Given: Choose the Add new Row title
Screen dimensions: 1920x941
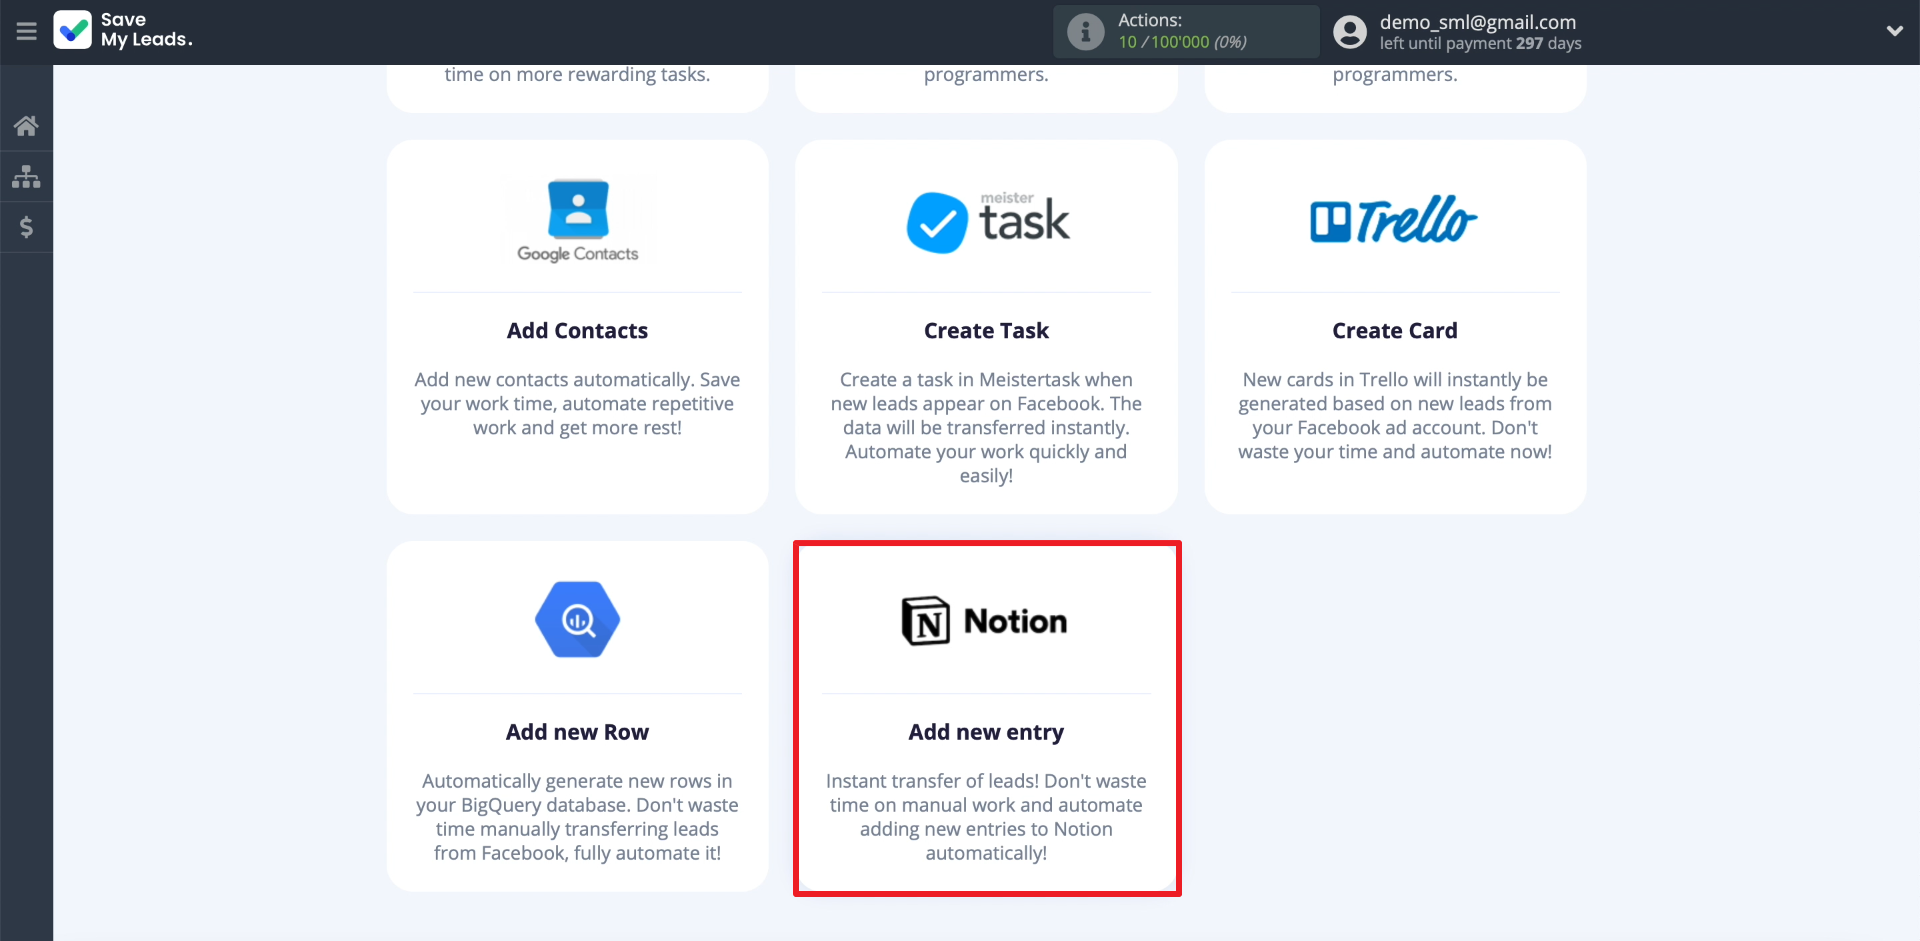Looking at the screenshot, I should [577, 732].
